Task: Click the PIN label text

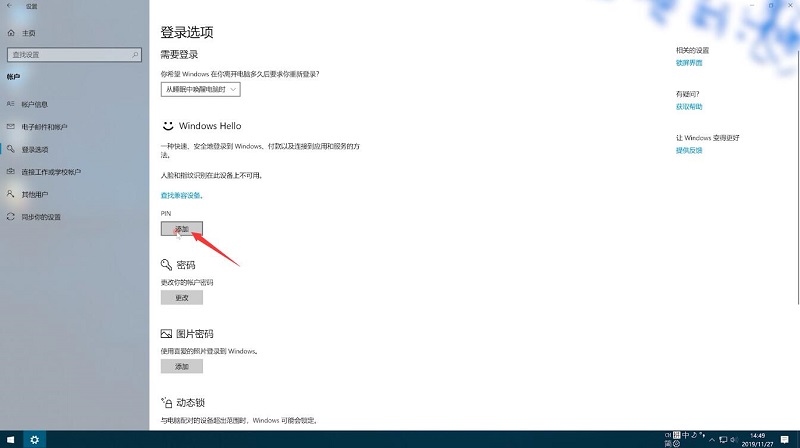Action: (x=166, y=213)
